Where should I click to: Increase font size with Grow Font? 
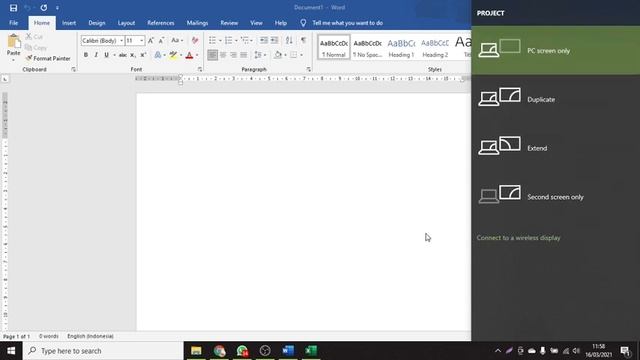(151, 40)
